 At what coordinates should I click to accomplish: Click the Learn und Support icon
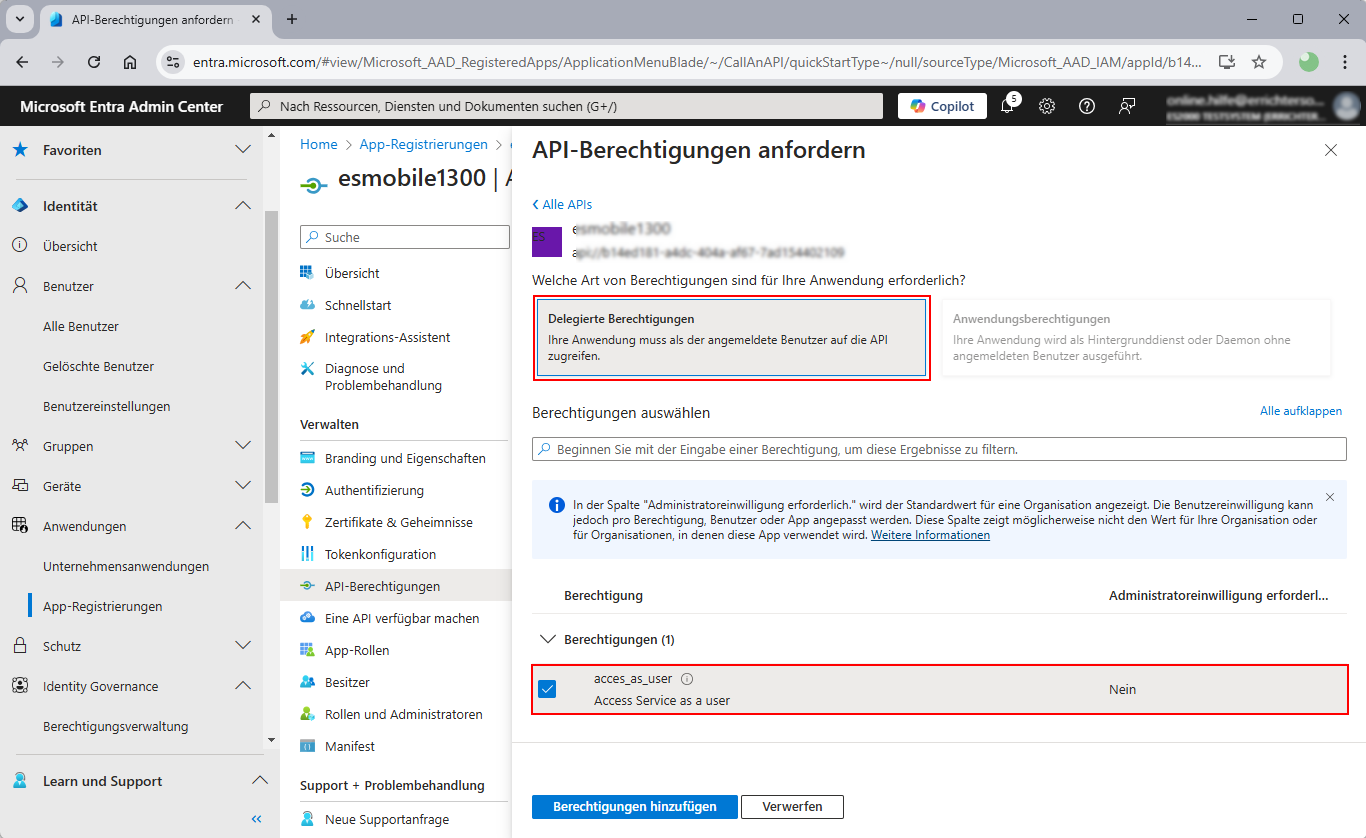[x=20, y=781]
